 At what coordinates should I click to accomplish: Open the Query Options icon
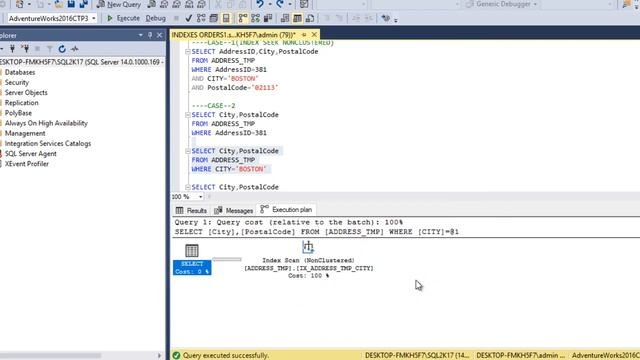(x=213, y=18)
